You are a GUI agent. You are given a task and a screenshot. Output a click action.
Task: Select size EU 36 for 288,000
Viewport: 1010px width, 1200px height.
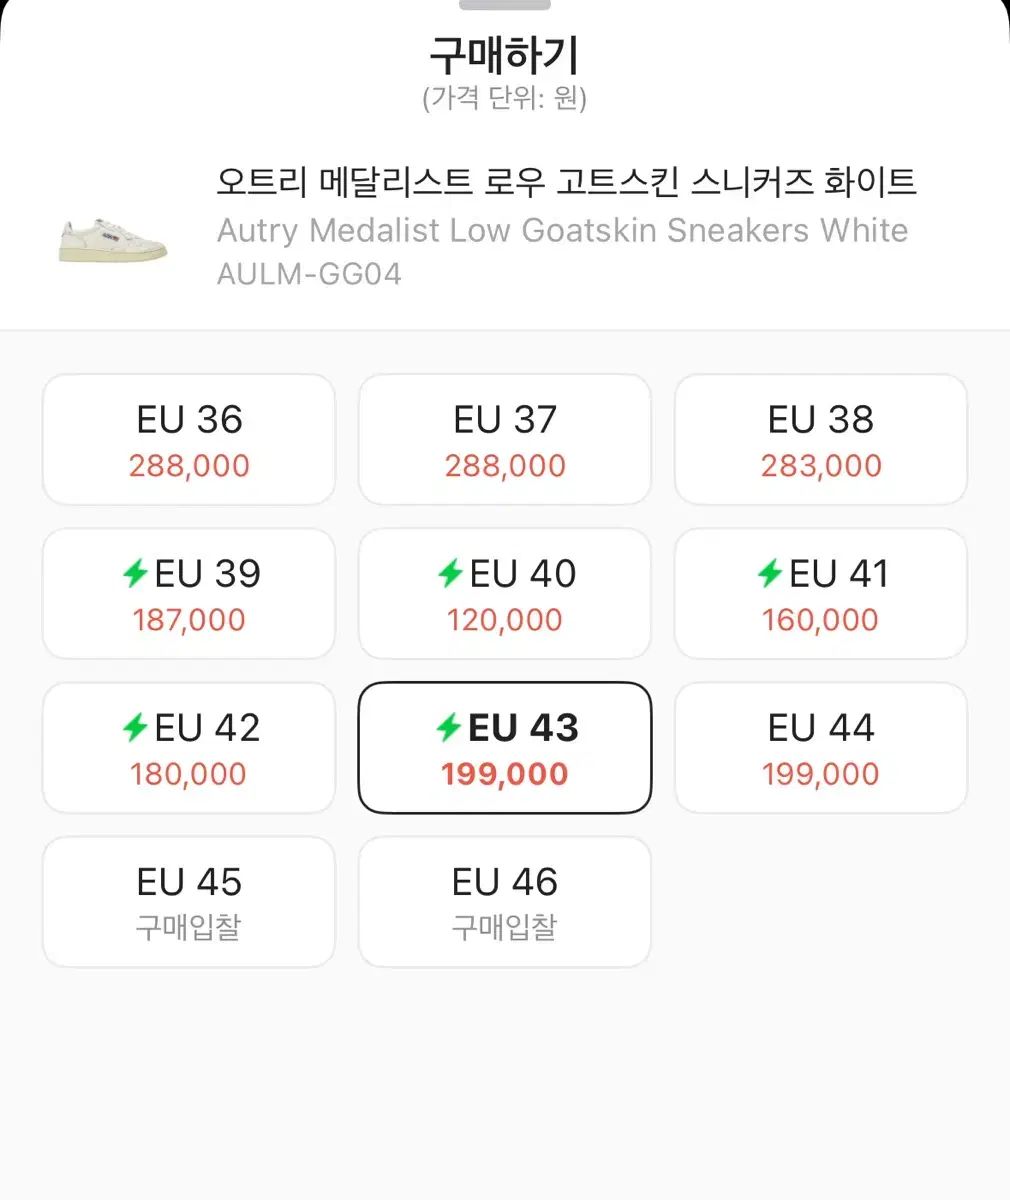click(x=189, y=440)
